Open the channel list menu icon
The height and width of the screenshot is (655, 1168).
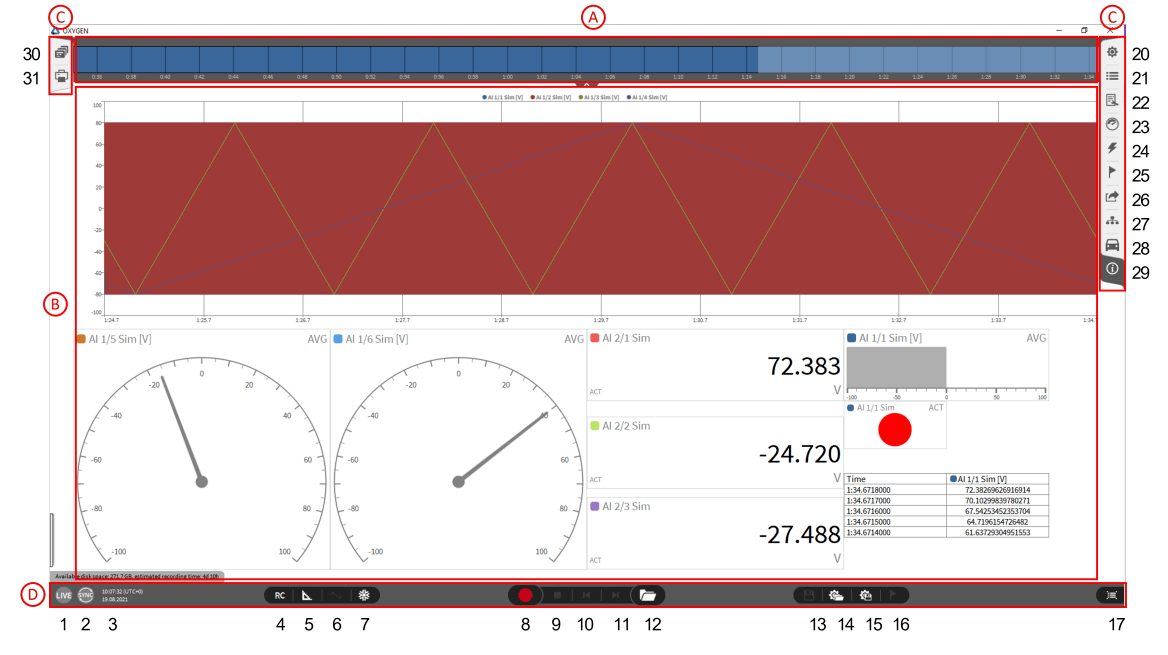[1111, 76]
